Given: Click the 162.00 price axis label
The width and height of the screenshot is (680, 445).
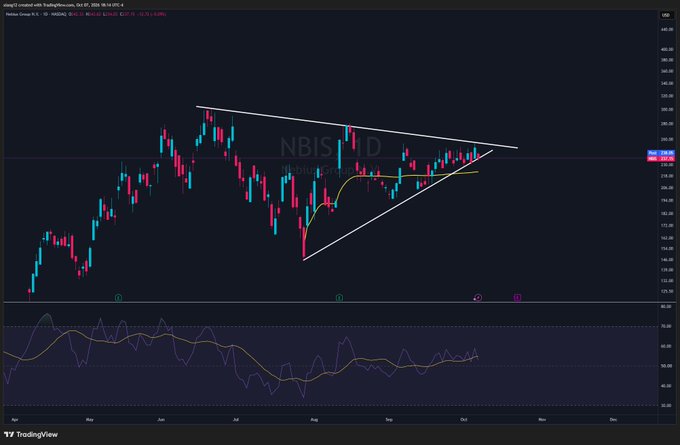Looking at the screenshot, I should click(x=667, y=238).
